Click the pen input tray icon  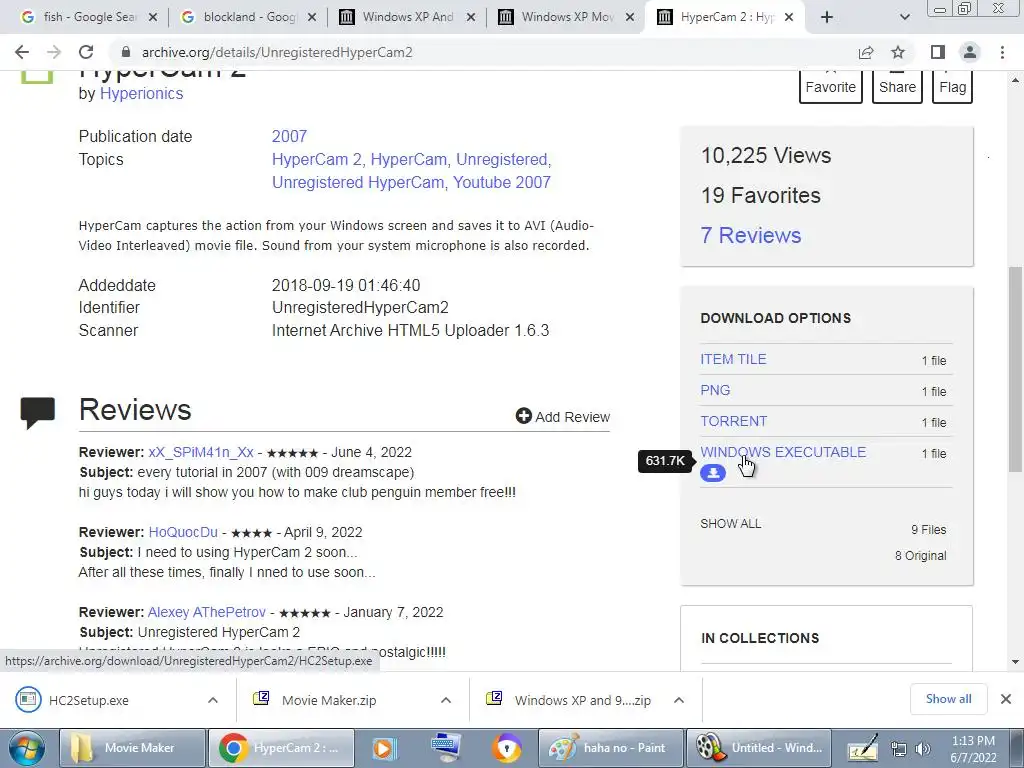862,748
